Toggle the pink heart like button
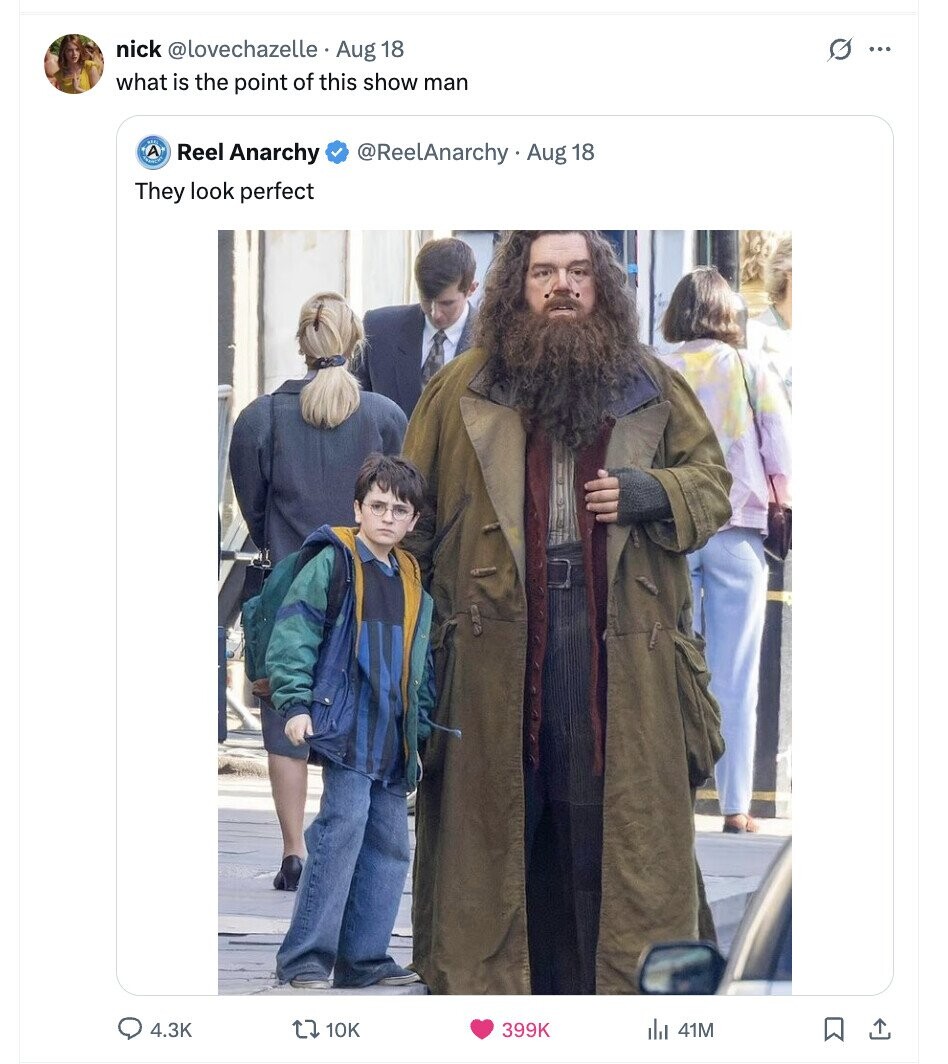The height and width of the screenshot is (1064, 948). tap(482, 1029)
